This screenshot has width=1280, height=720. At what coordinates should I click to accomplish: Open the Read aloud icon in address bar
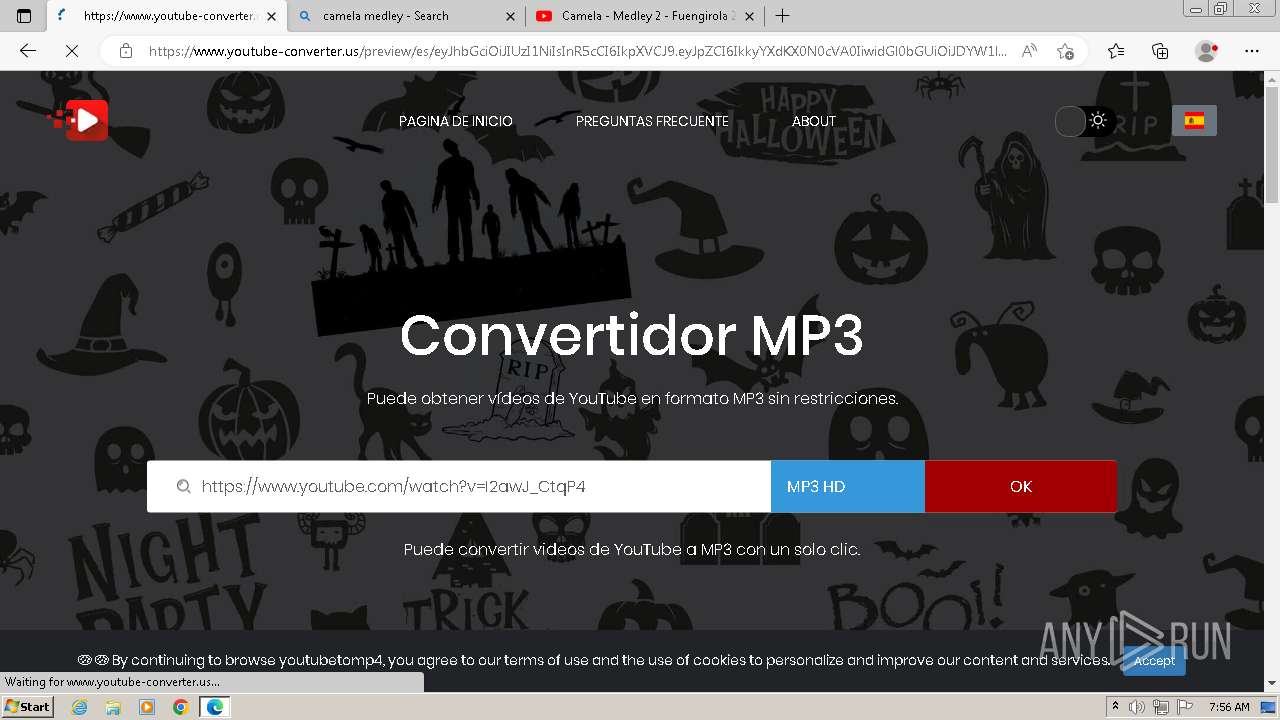point(1029,51)
